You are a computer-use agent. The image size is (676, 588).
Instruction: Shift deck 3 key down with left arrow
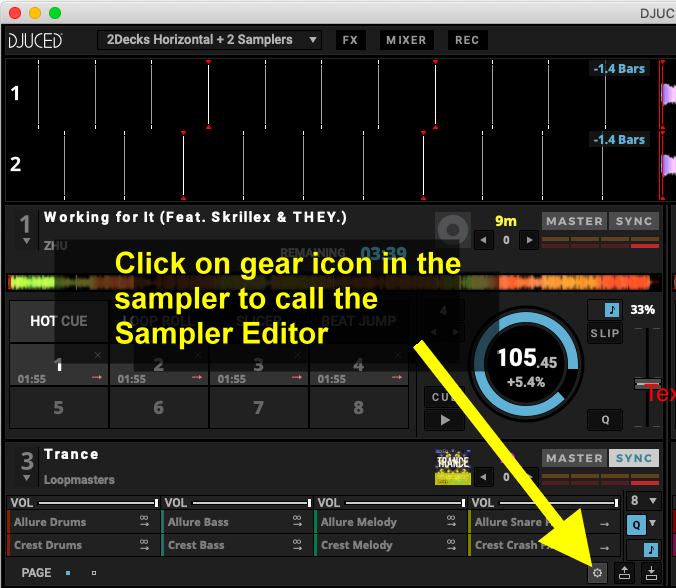(483, 477)
